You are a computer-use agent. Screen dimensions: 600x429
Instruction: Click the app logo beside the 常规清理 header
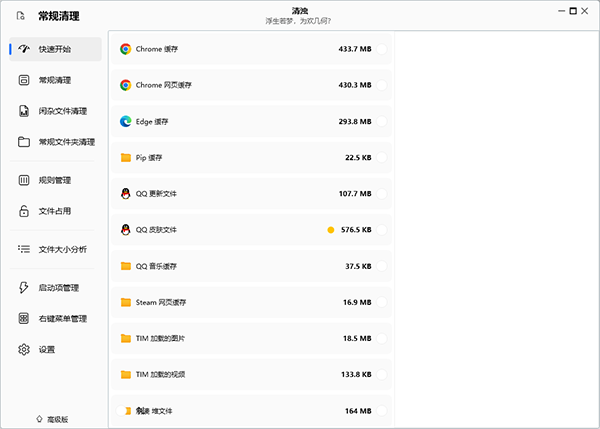21,16
